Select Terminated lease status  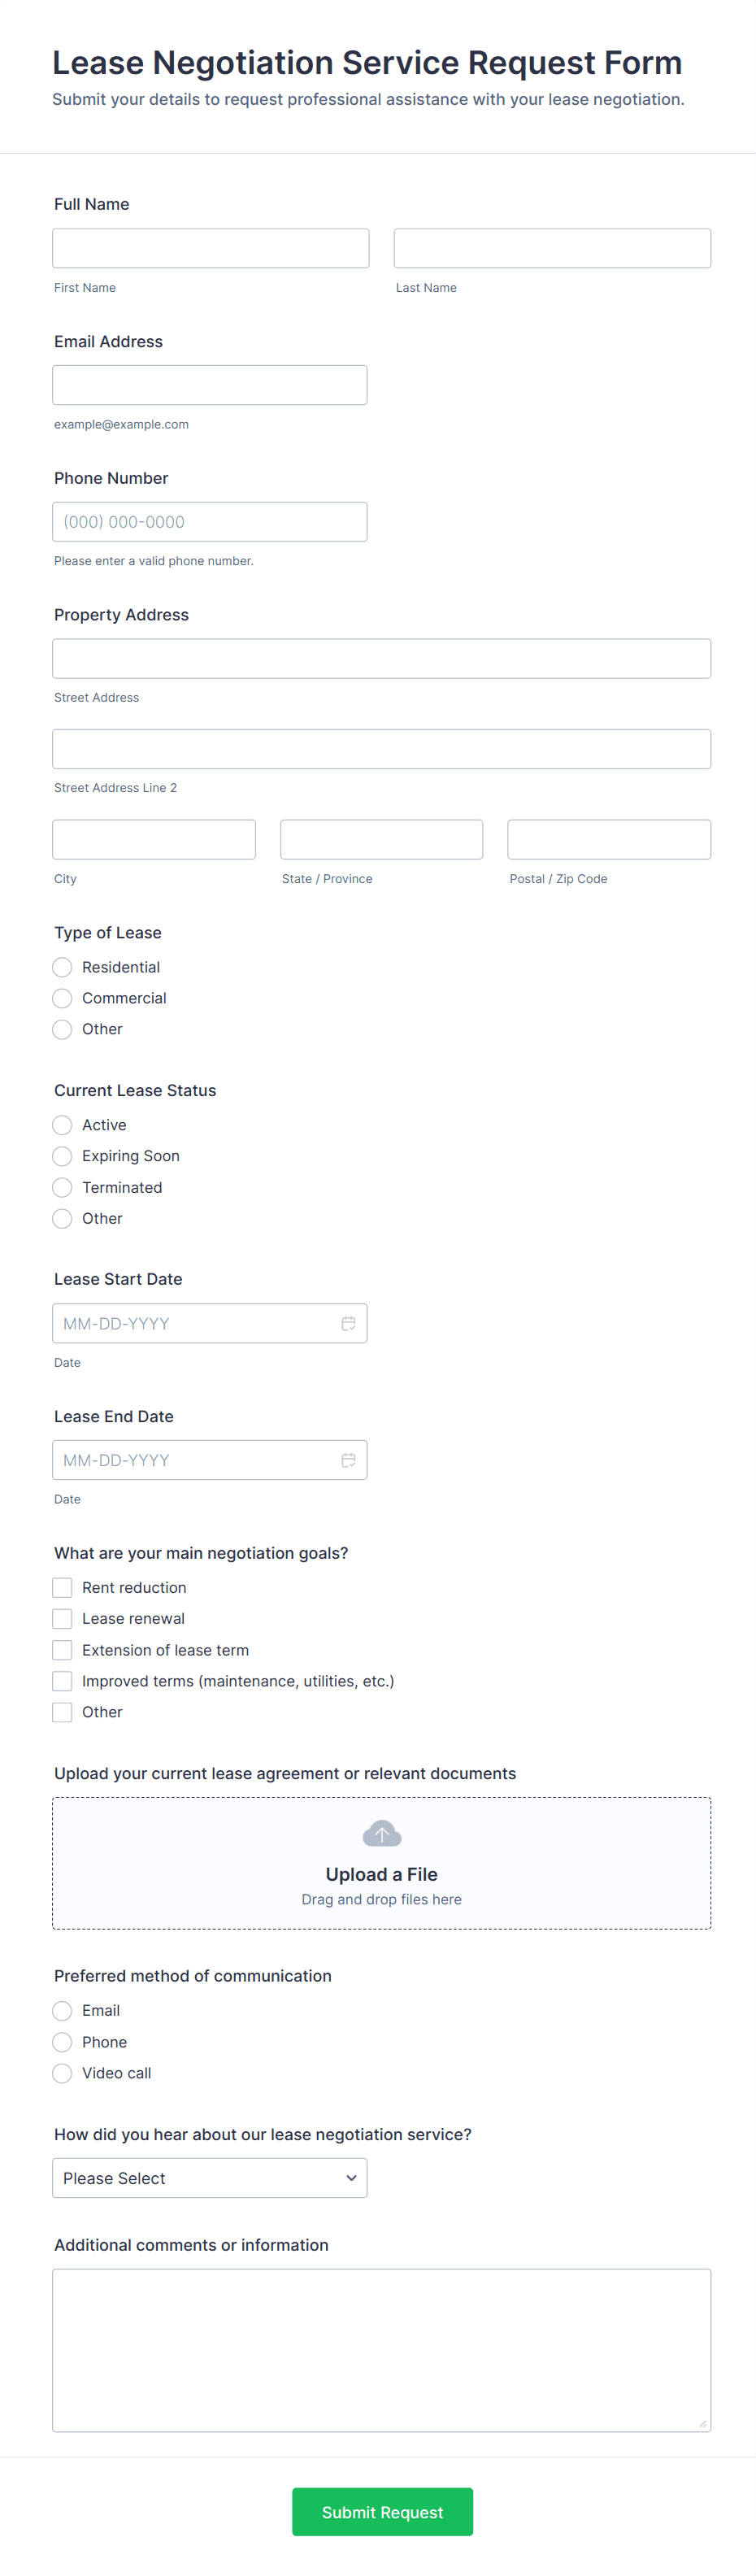coord(62,1187)
